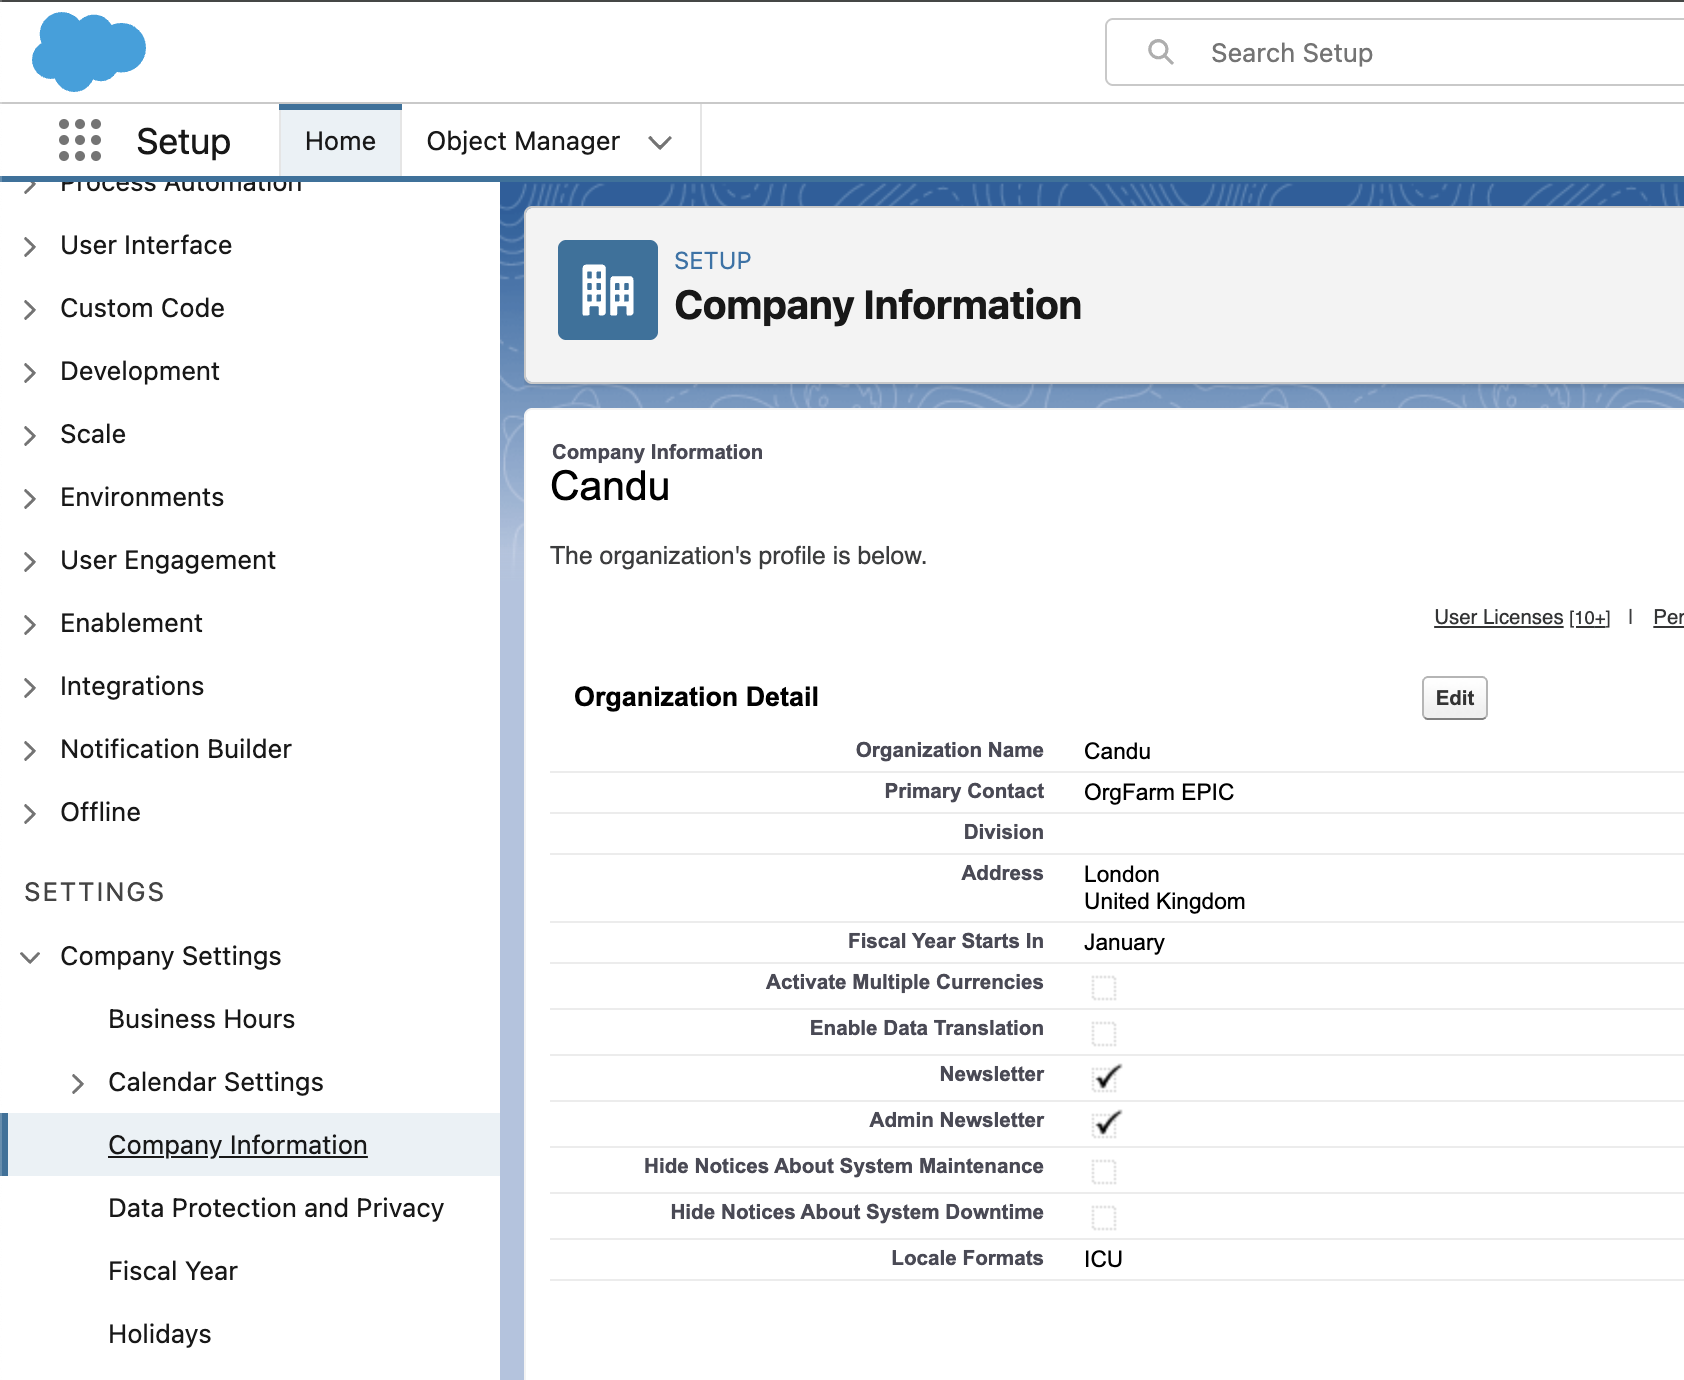
Task: Expand the Custom Code section
Action: tap(30, 309)
